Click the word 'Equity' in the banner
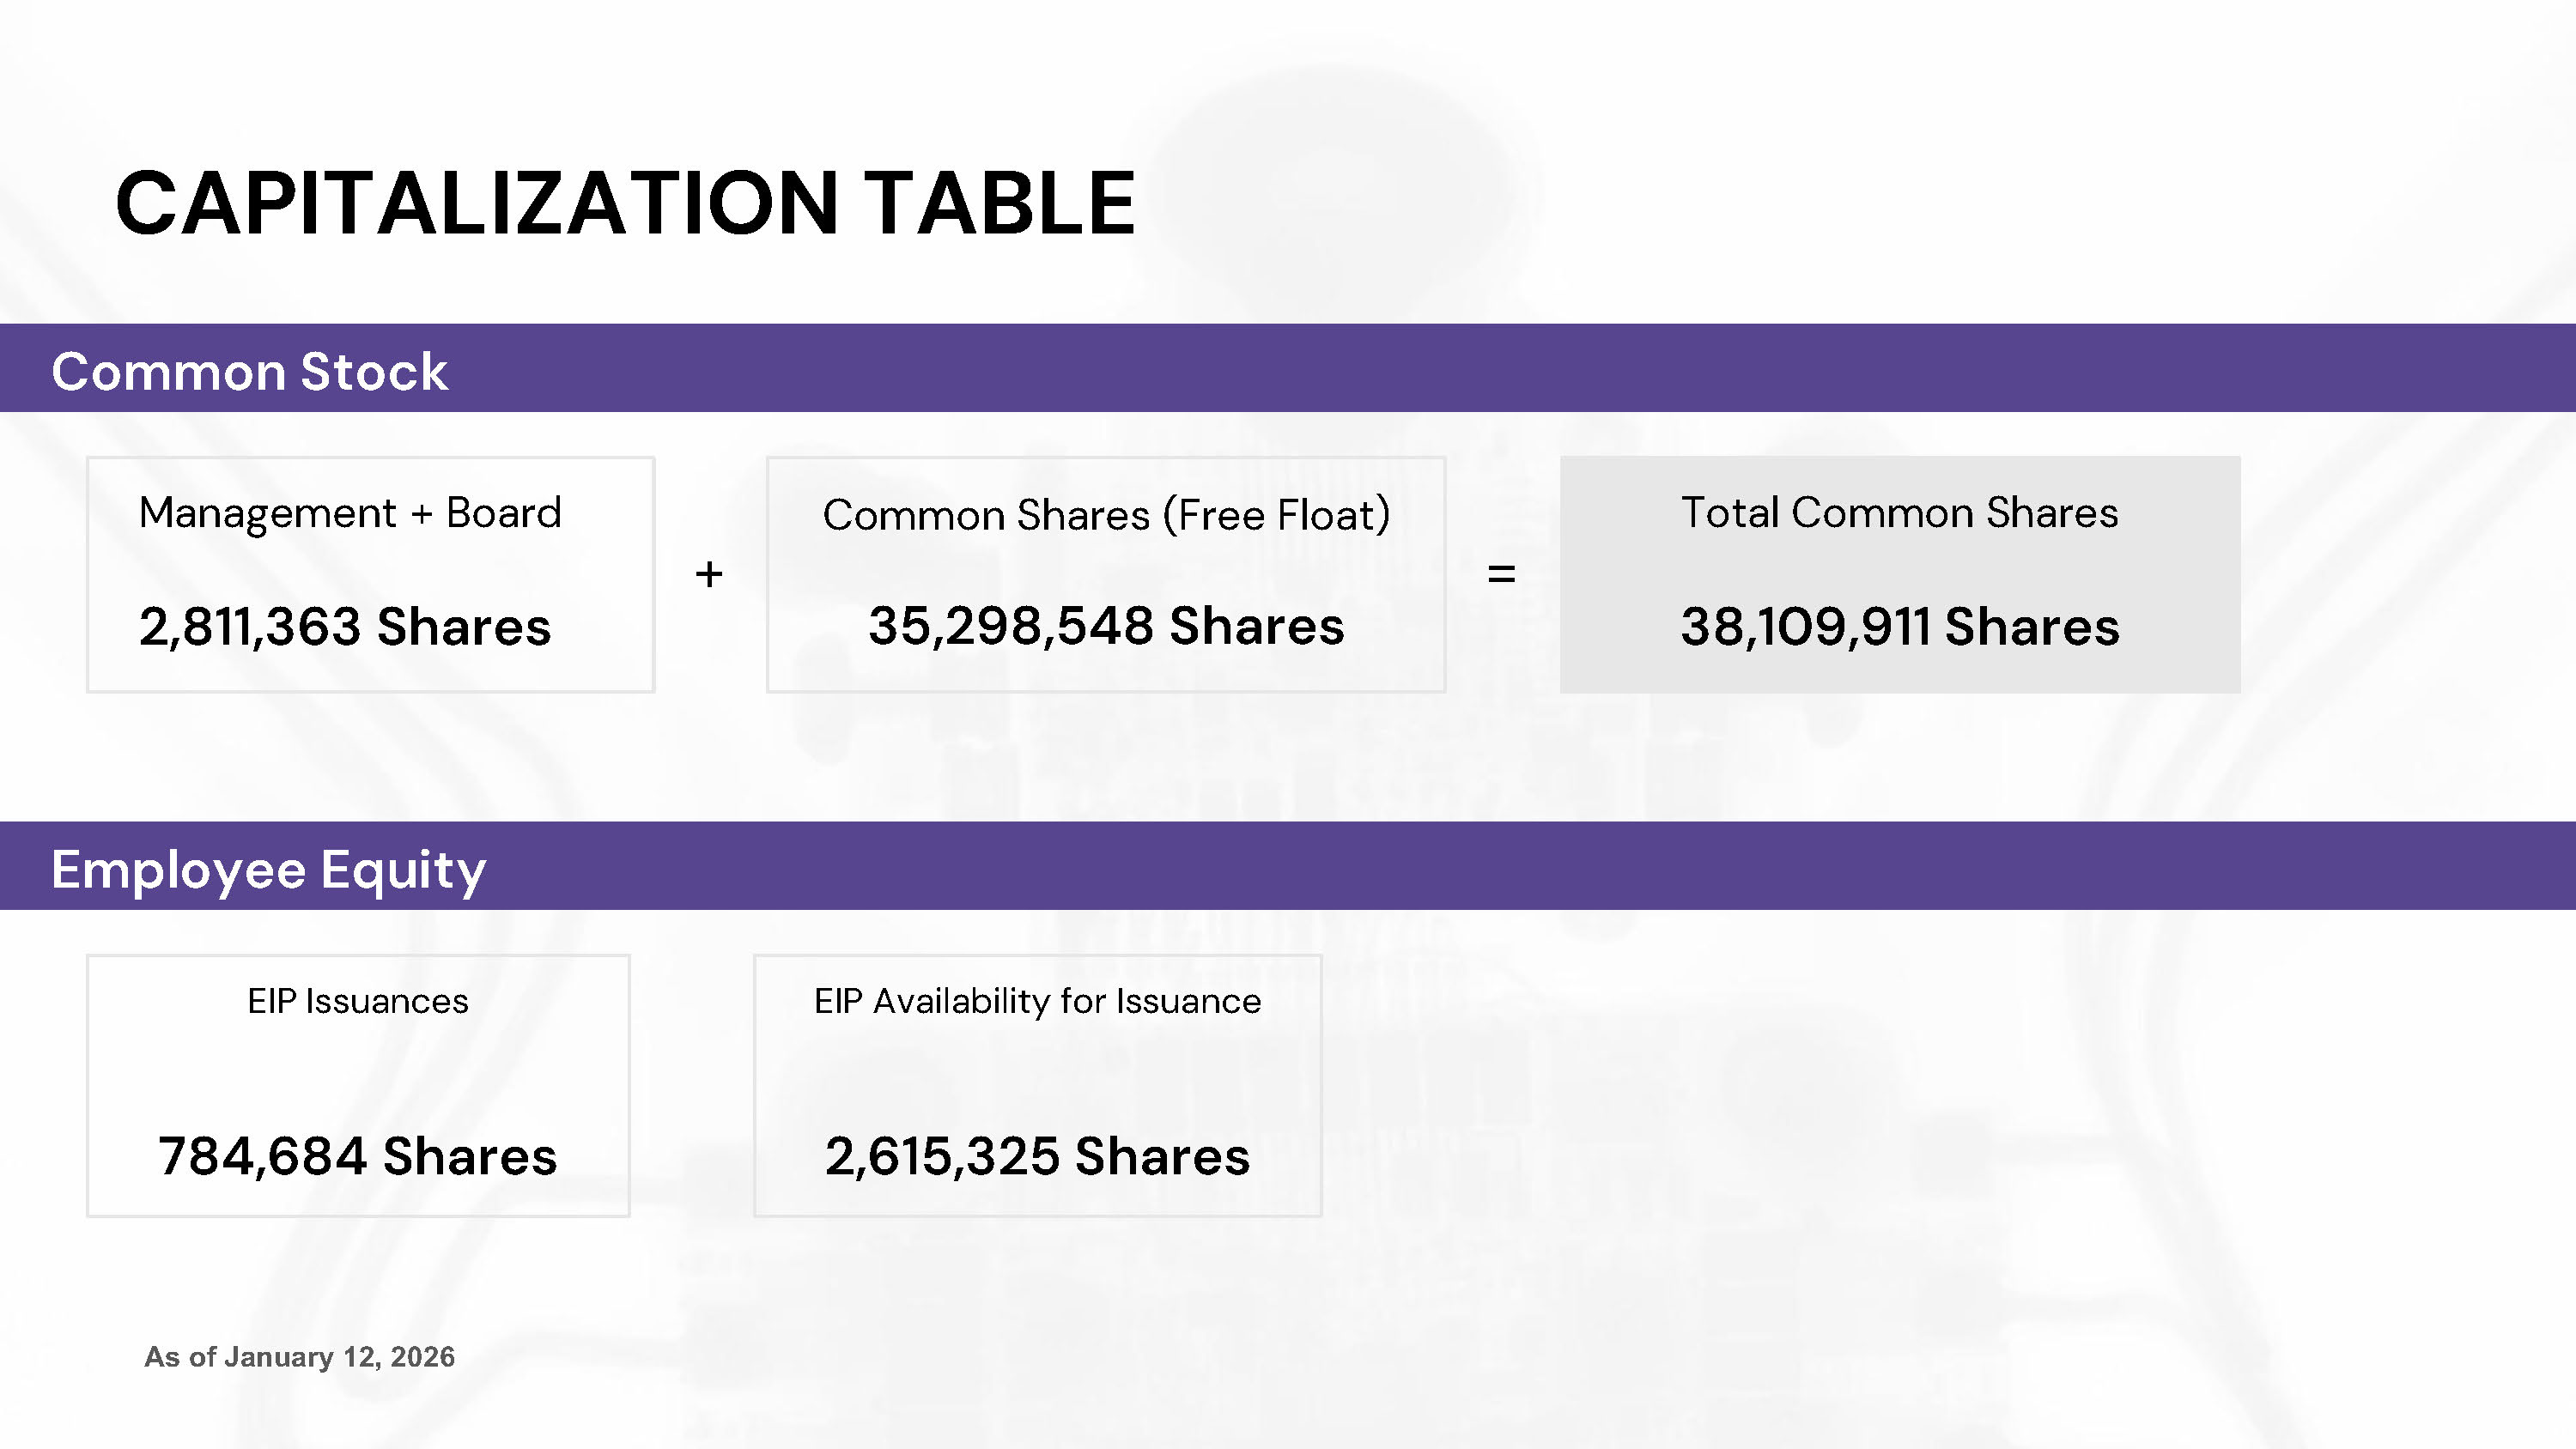 point(403,869)
